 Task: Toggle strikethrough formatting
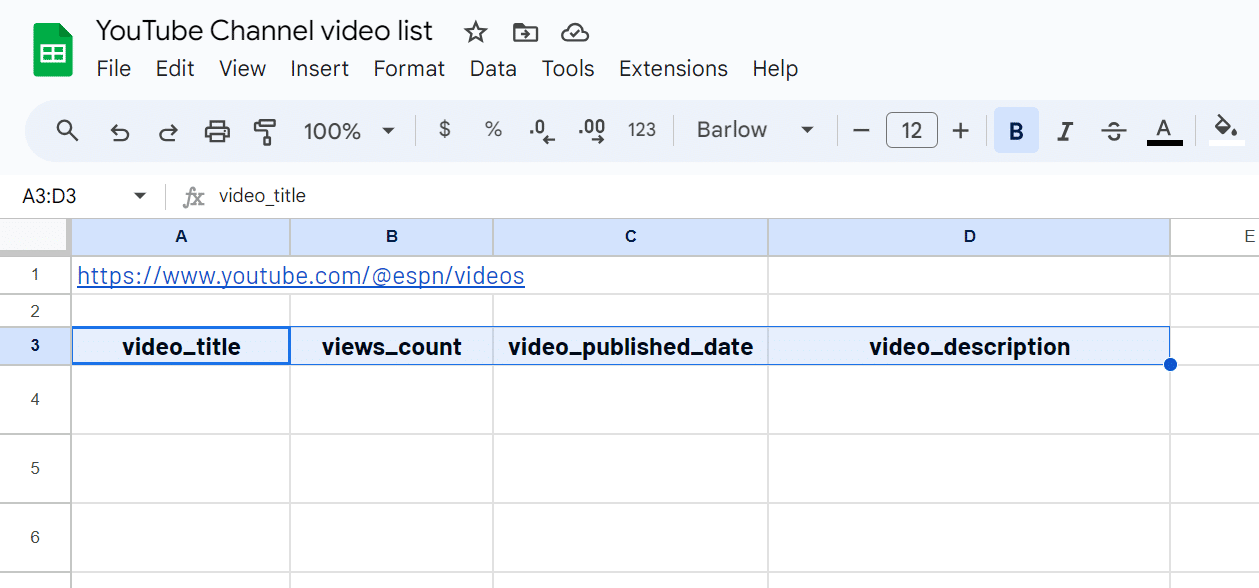click(1114, 131)
